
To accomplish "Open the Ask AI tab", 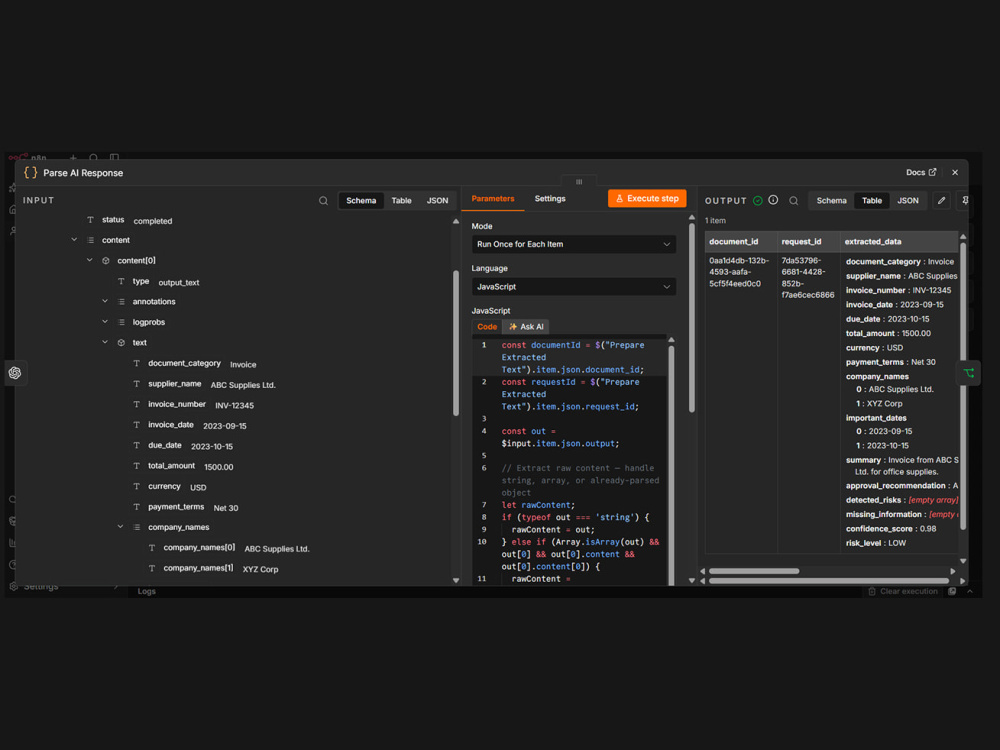I will pos(526,327).
